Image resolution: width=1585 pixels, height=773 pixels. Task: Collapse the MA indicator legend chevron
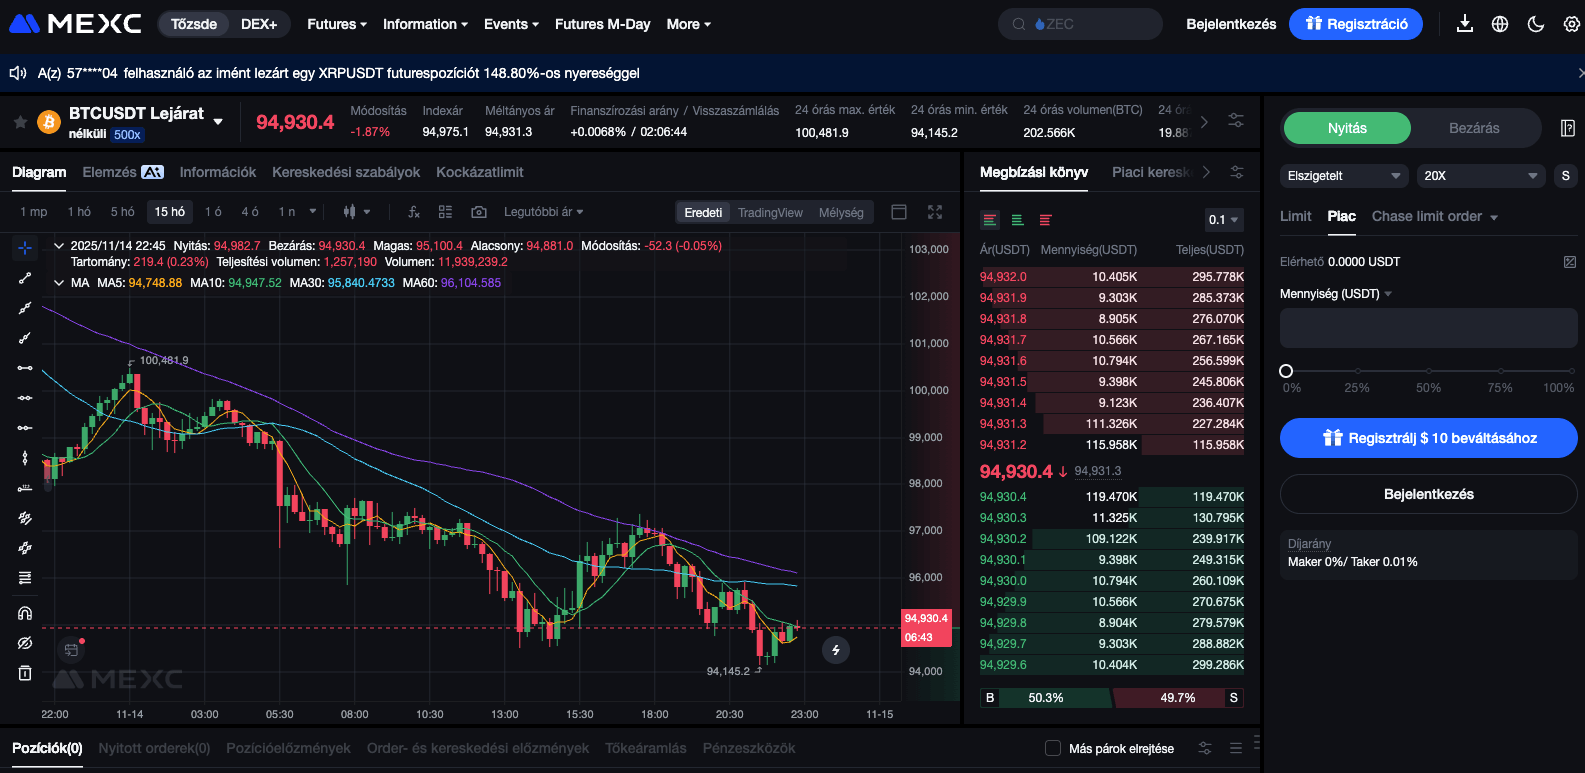[59, 283]
